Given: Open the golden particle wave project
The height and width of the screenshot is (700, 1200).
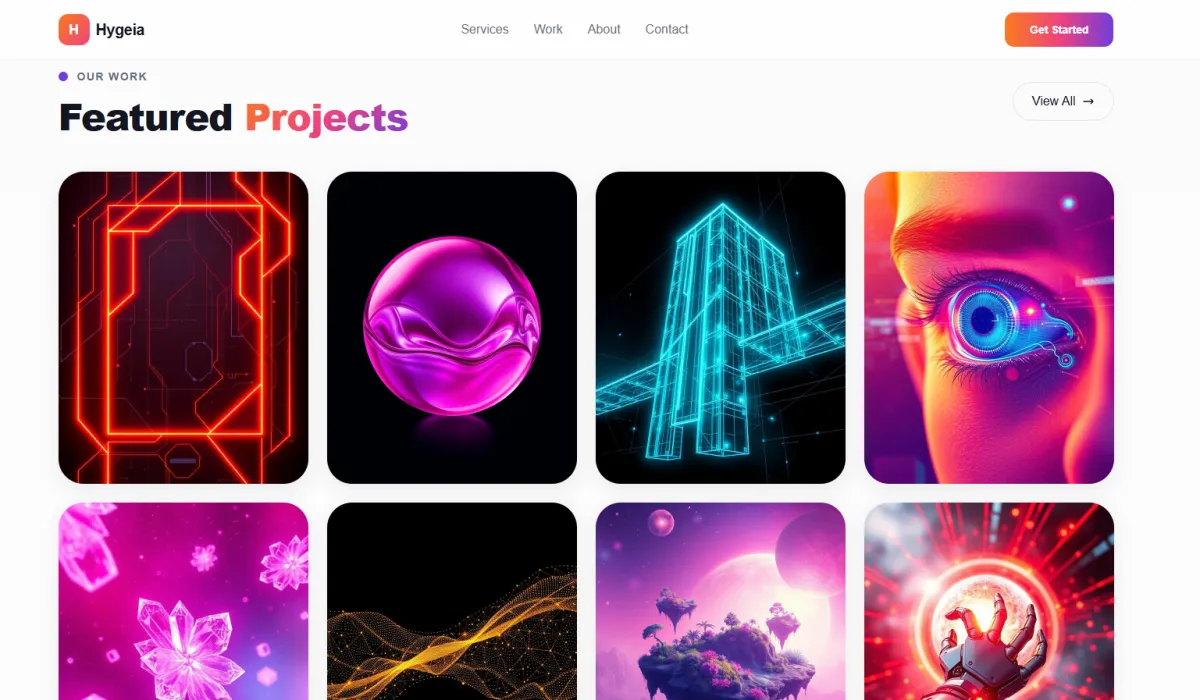Looking at the screenshot, I should tap(452, 601).
